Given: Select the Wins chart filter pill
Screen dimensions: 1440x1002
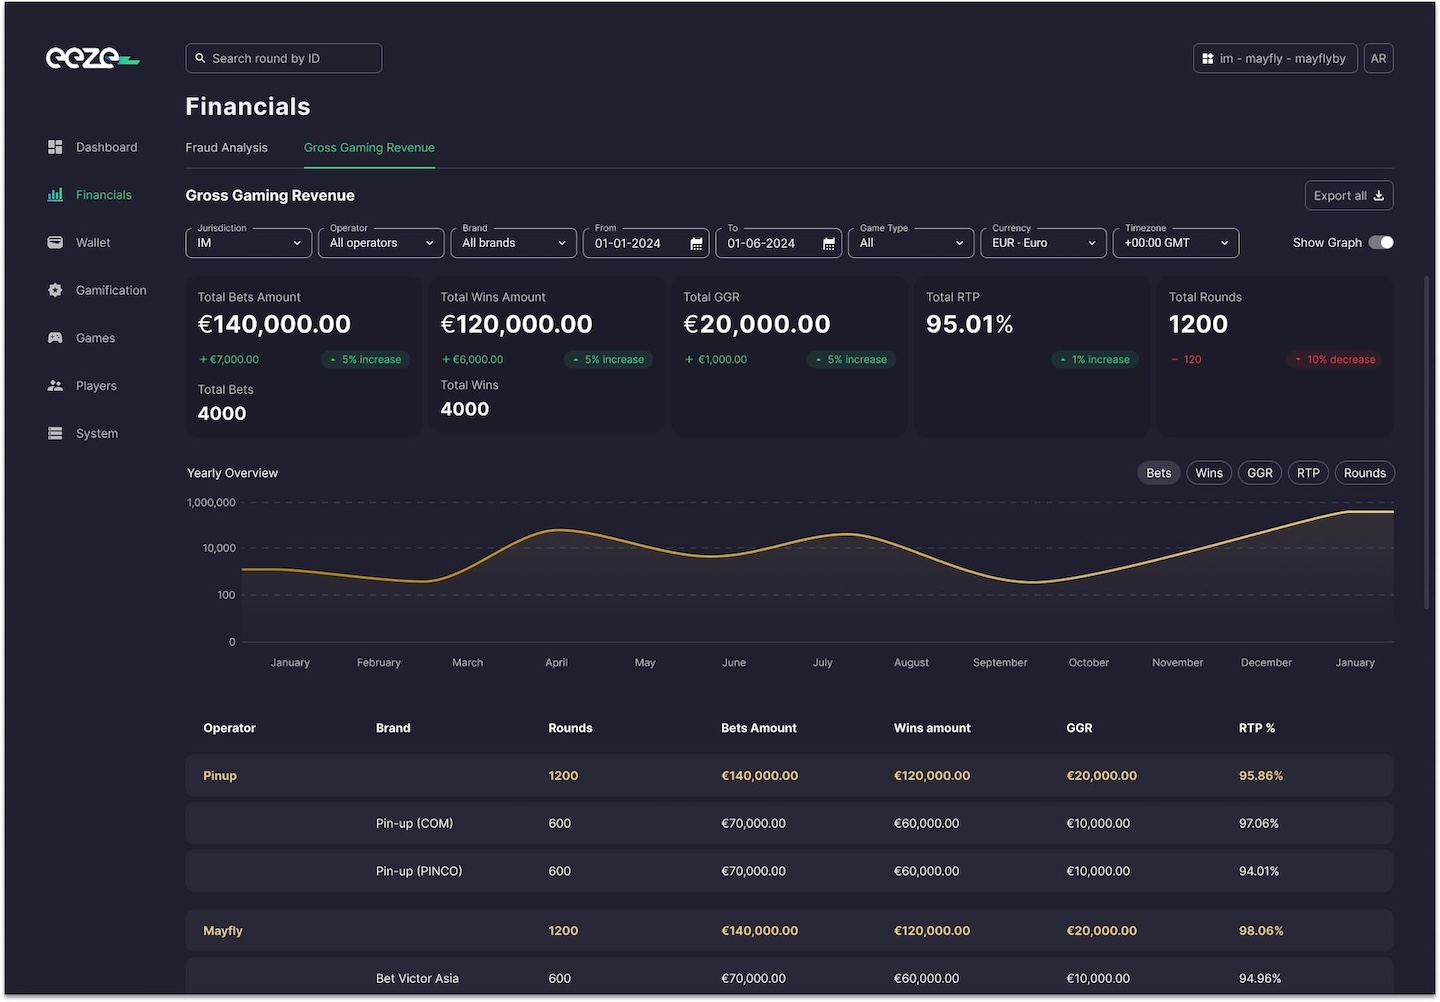Looking at the screenshot, I should point(1208,472).
